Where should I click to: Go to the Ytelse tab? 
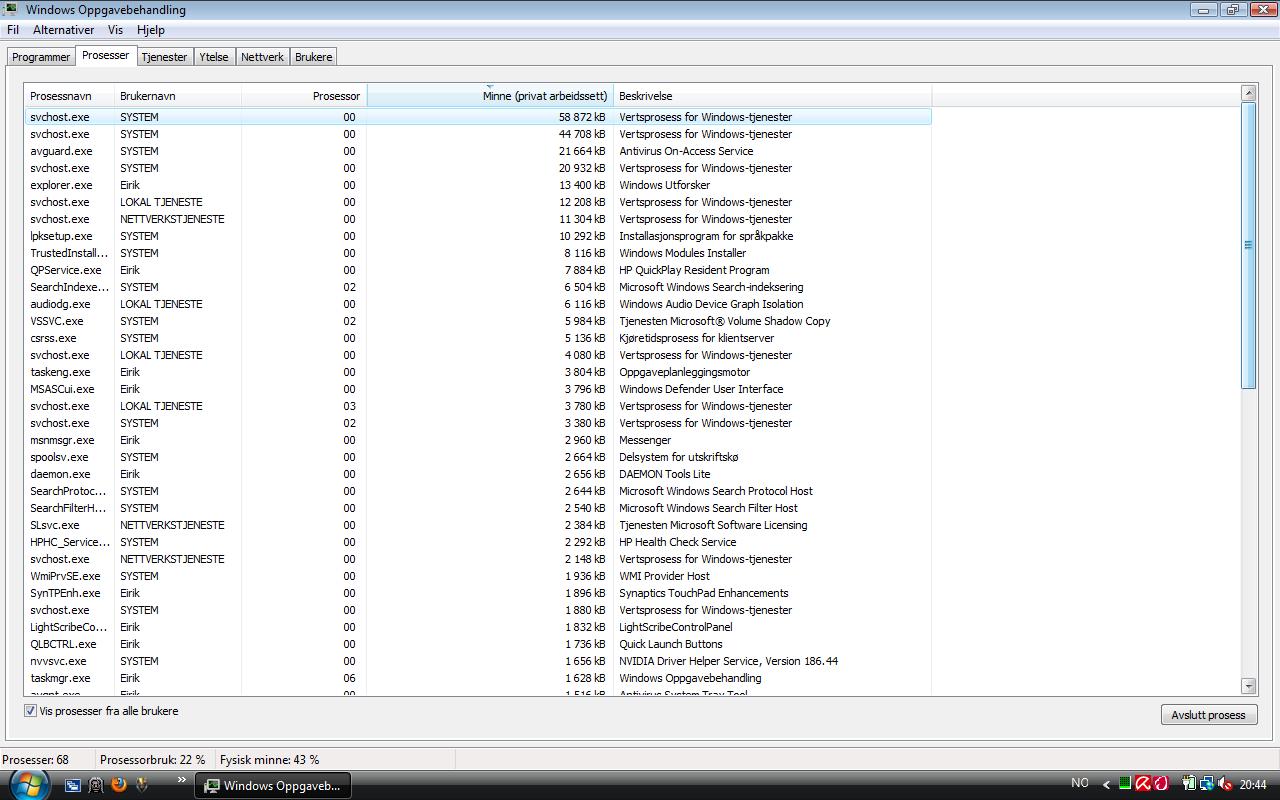(213, 57)
